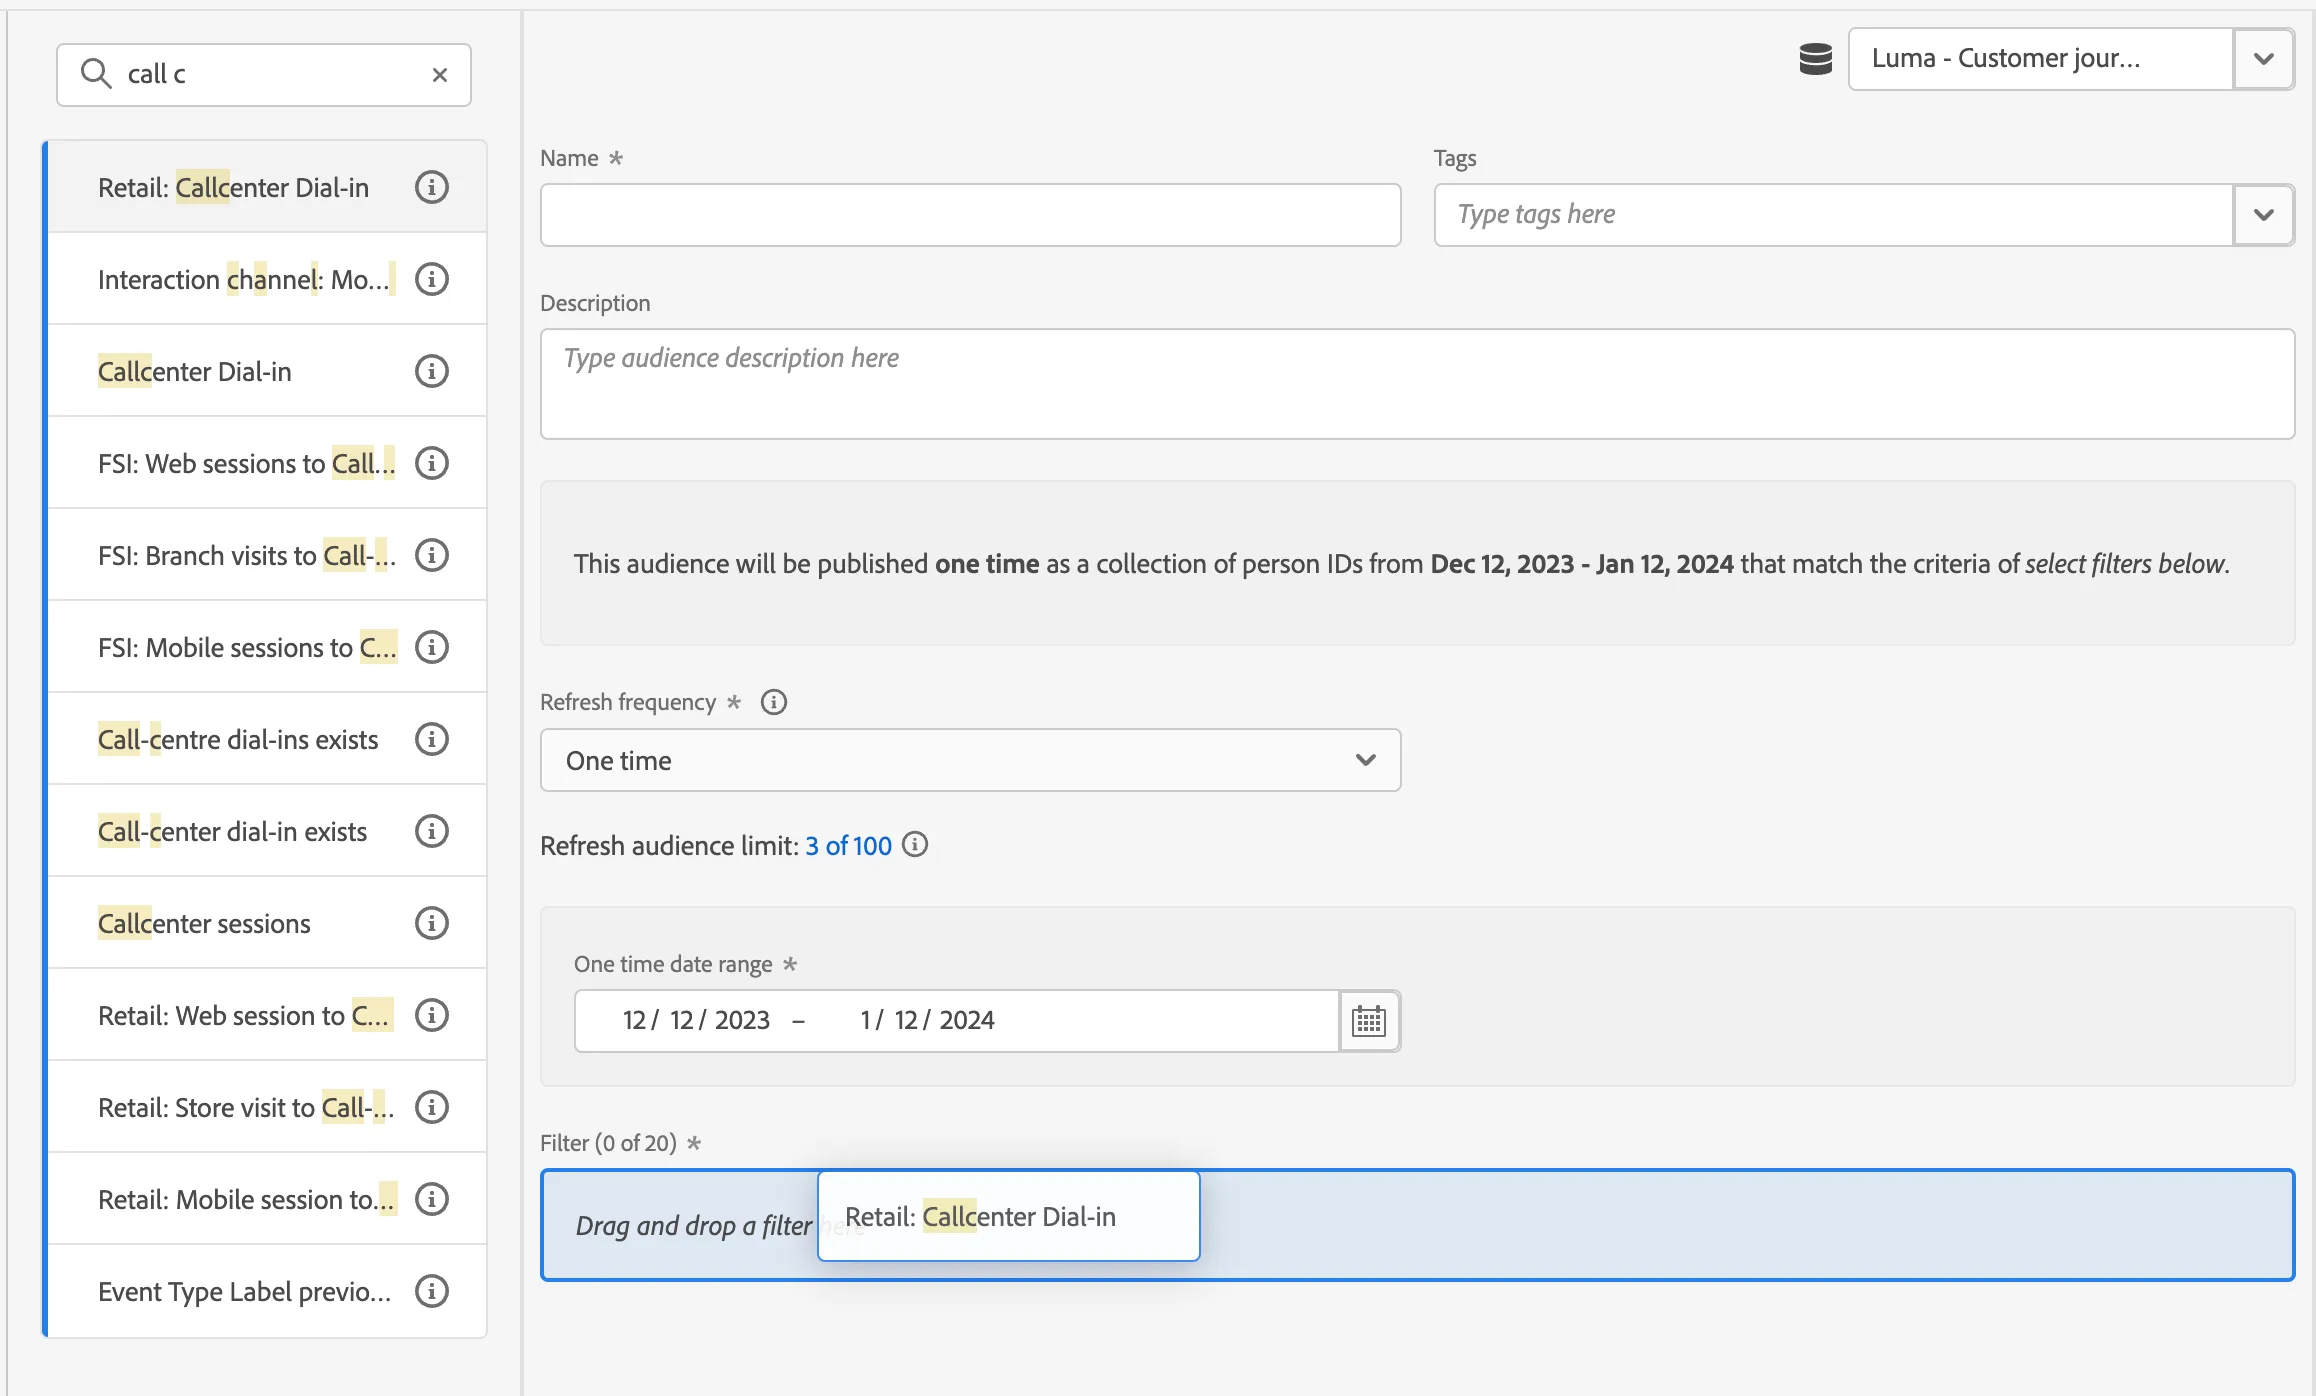This screenshot has height=1396, width=2316.
Task: Open the Refresh frequency One time dropdown
Action: pos(970,760)
